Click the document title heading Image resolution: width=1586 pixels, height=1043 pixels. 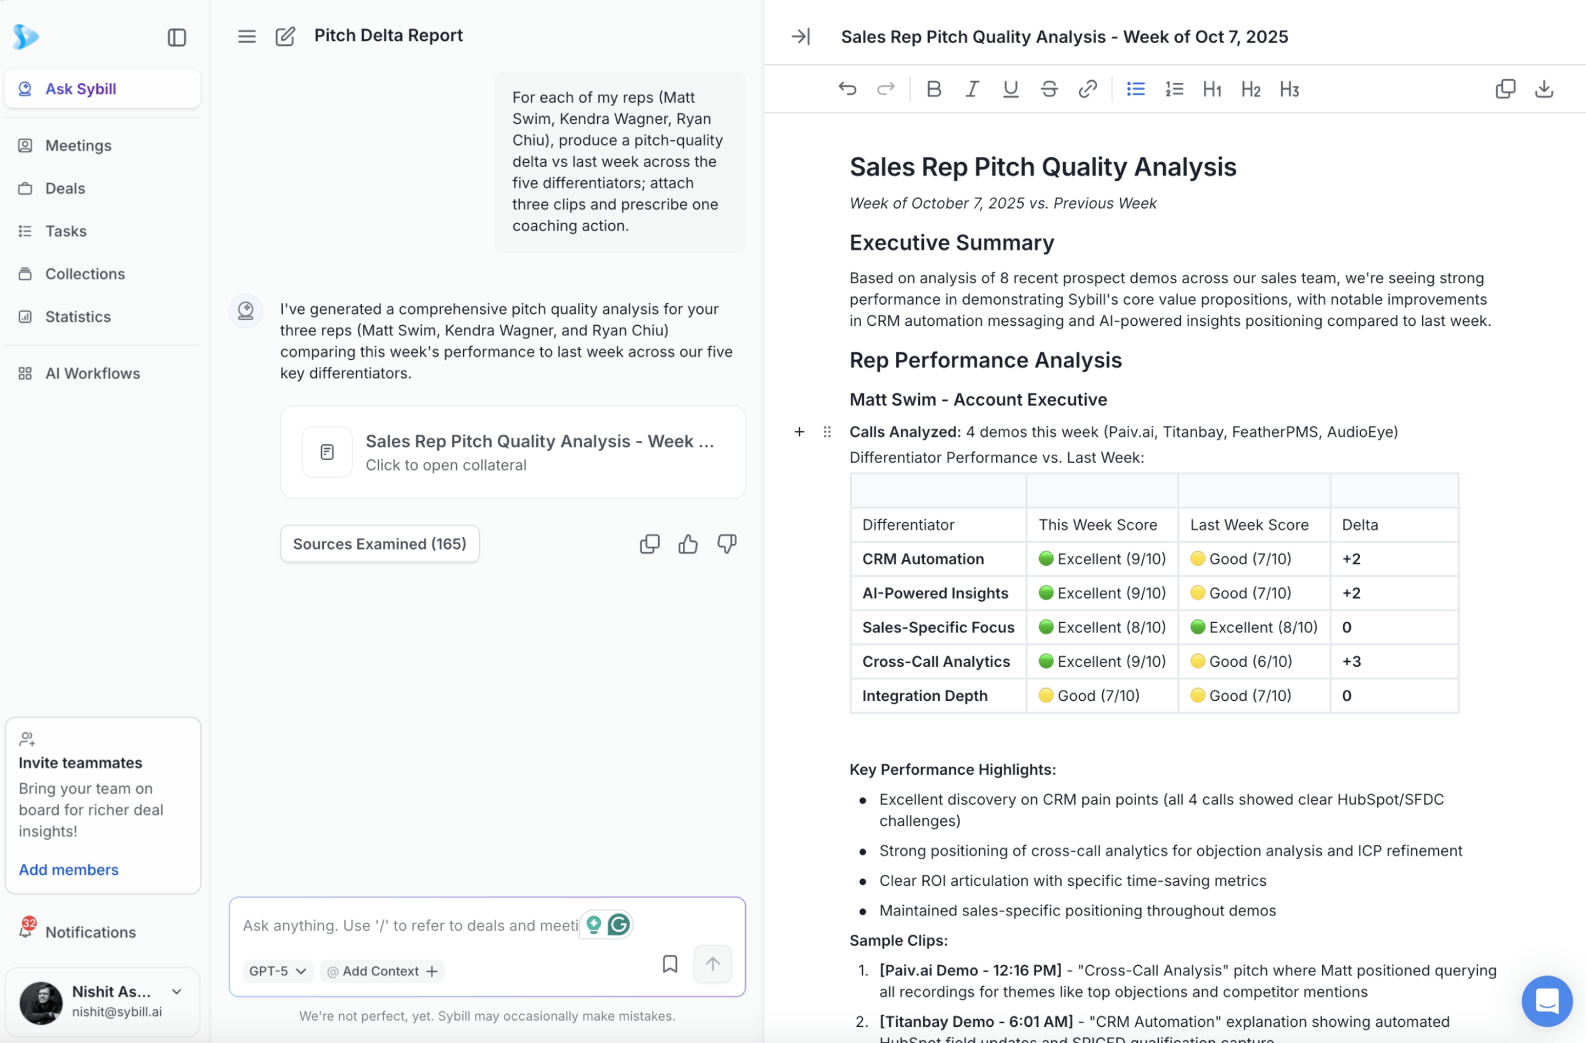(x=1043, y=167)
